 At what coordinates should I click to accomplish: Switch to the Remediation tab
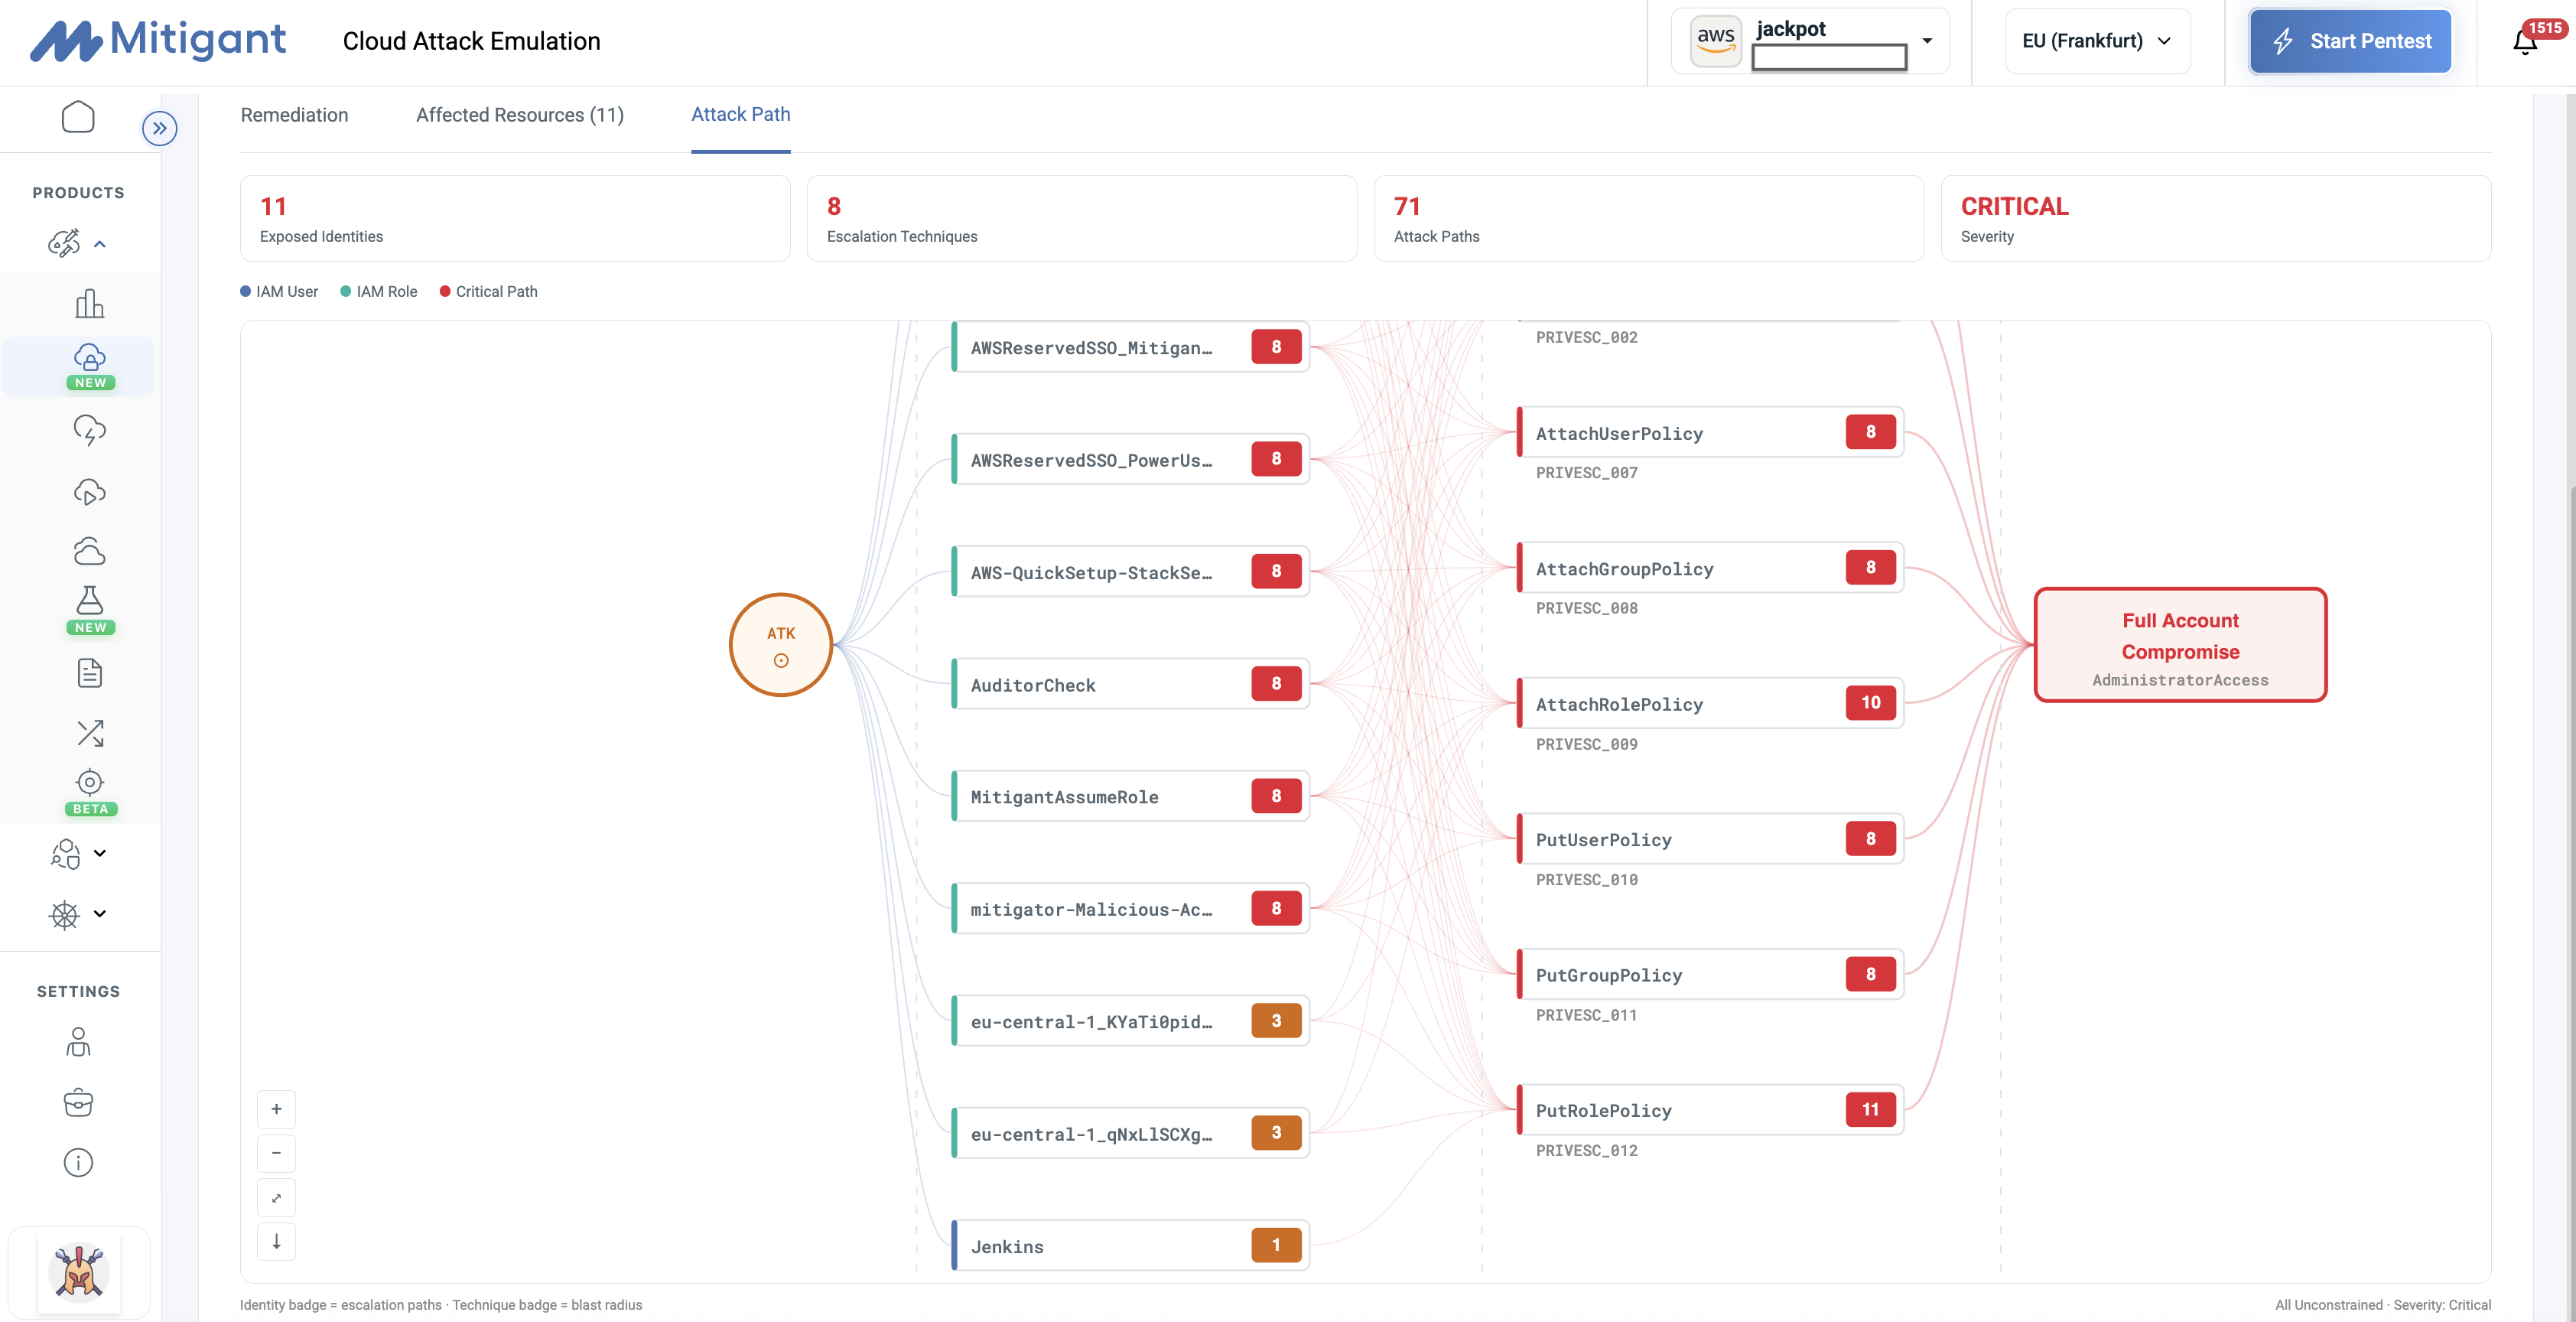[294, 115]
